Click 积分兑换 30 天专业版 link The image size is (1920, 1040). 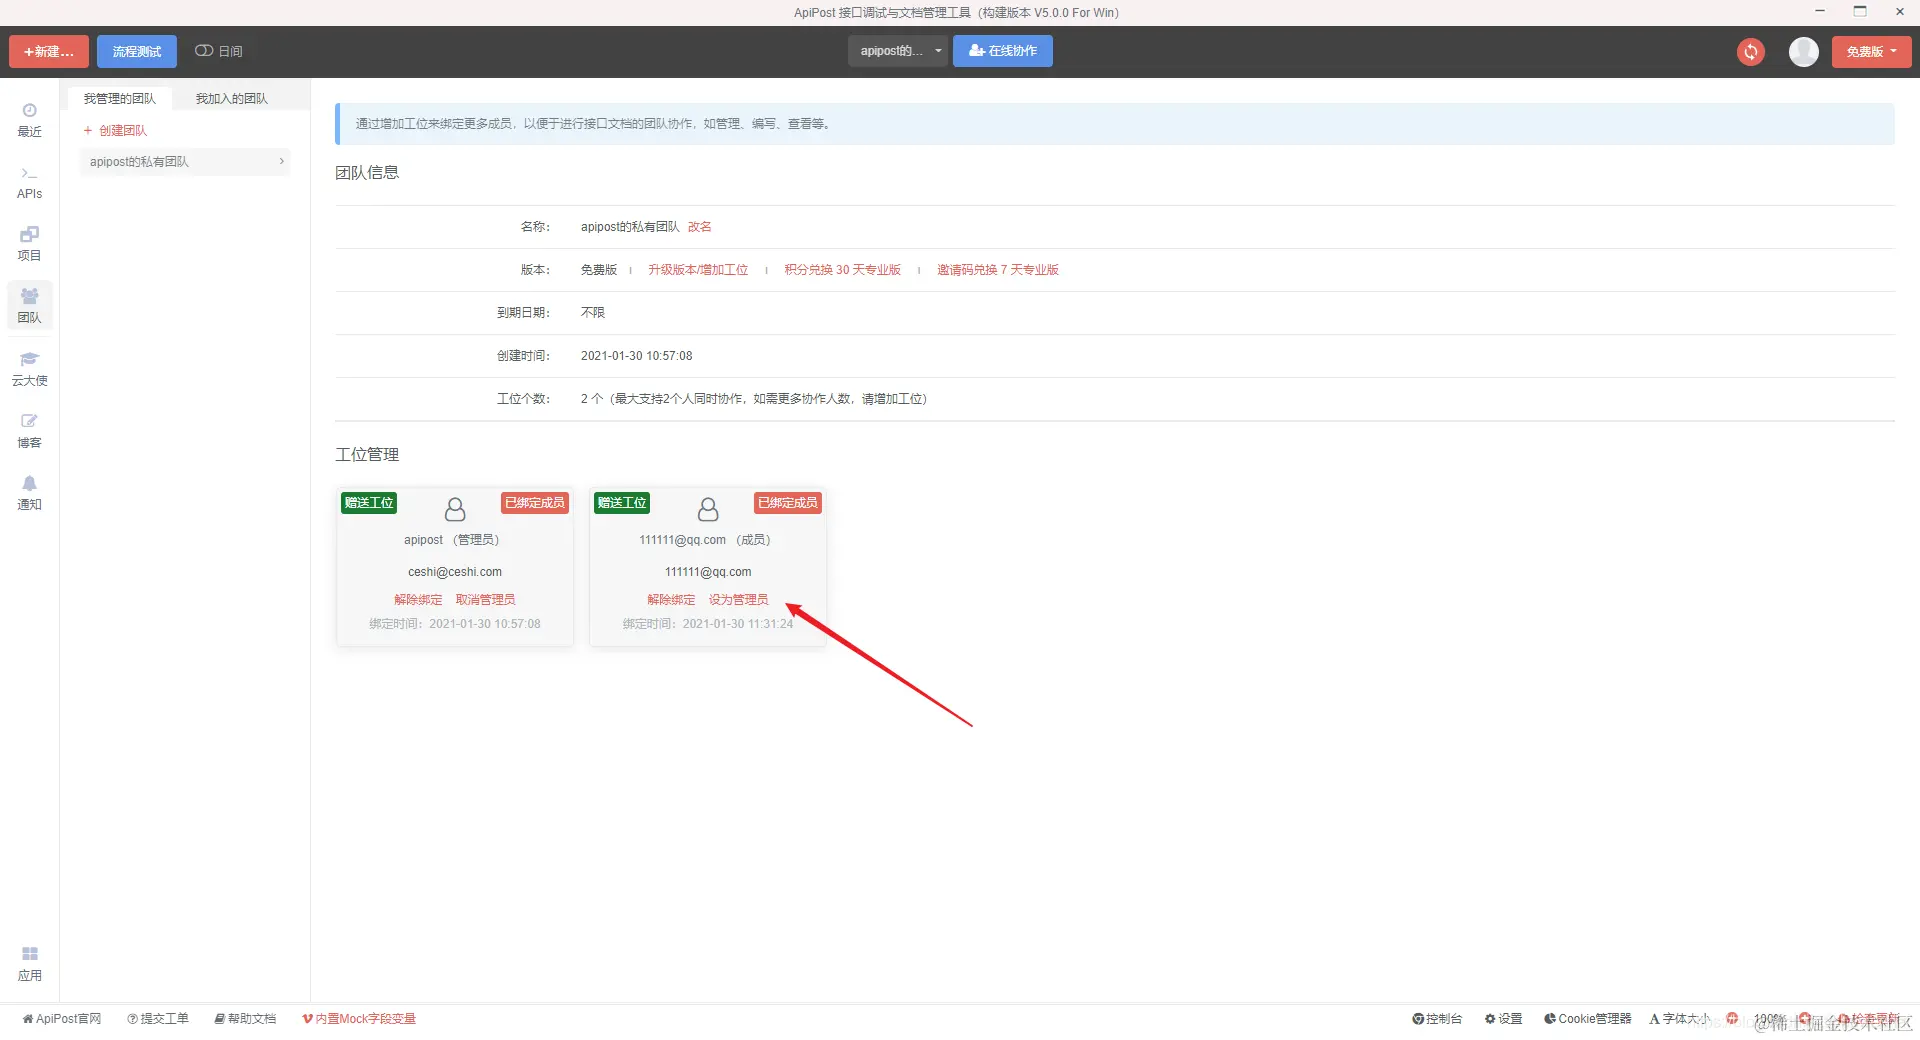[x=843, y=270]
